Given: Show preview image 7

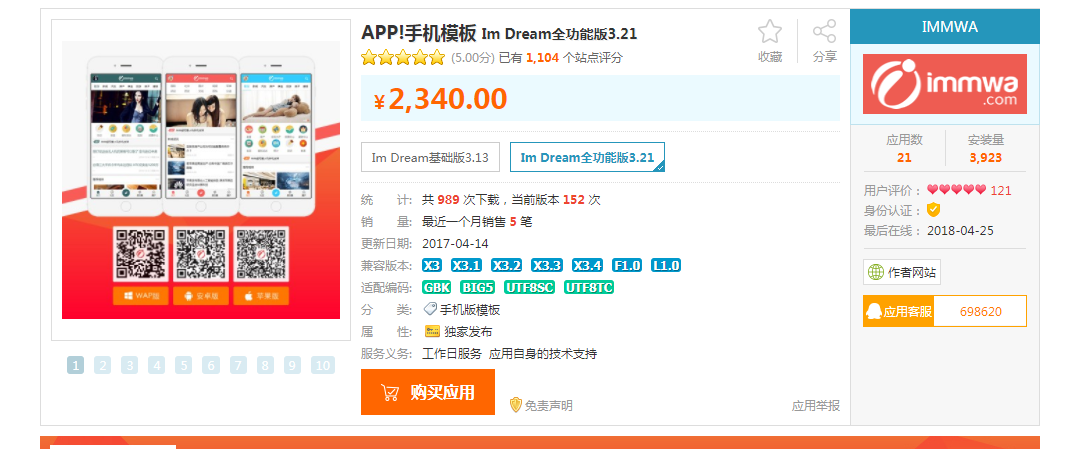Looking at the screenshot, I should 238,365.
